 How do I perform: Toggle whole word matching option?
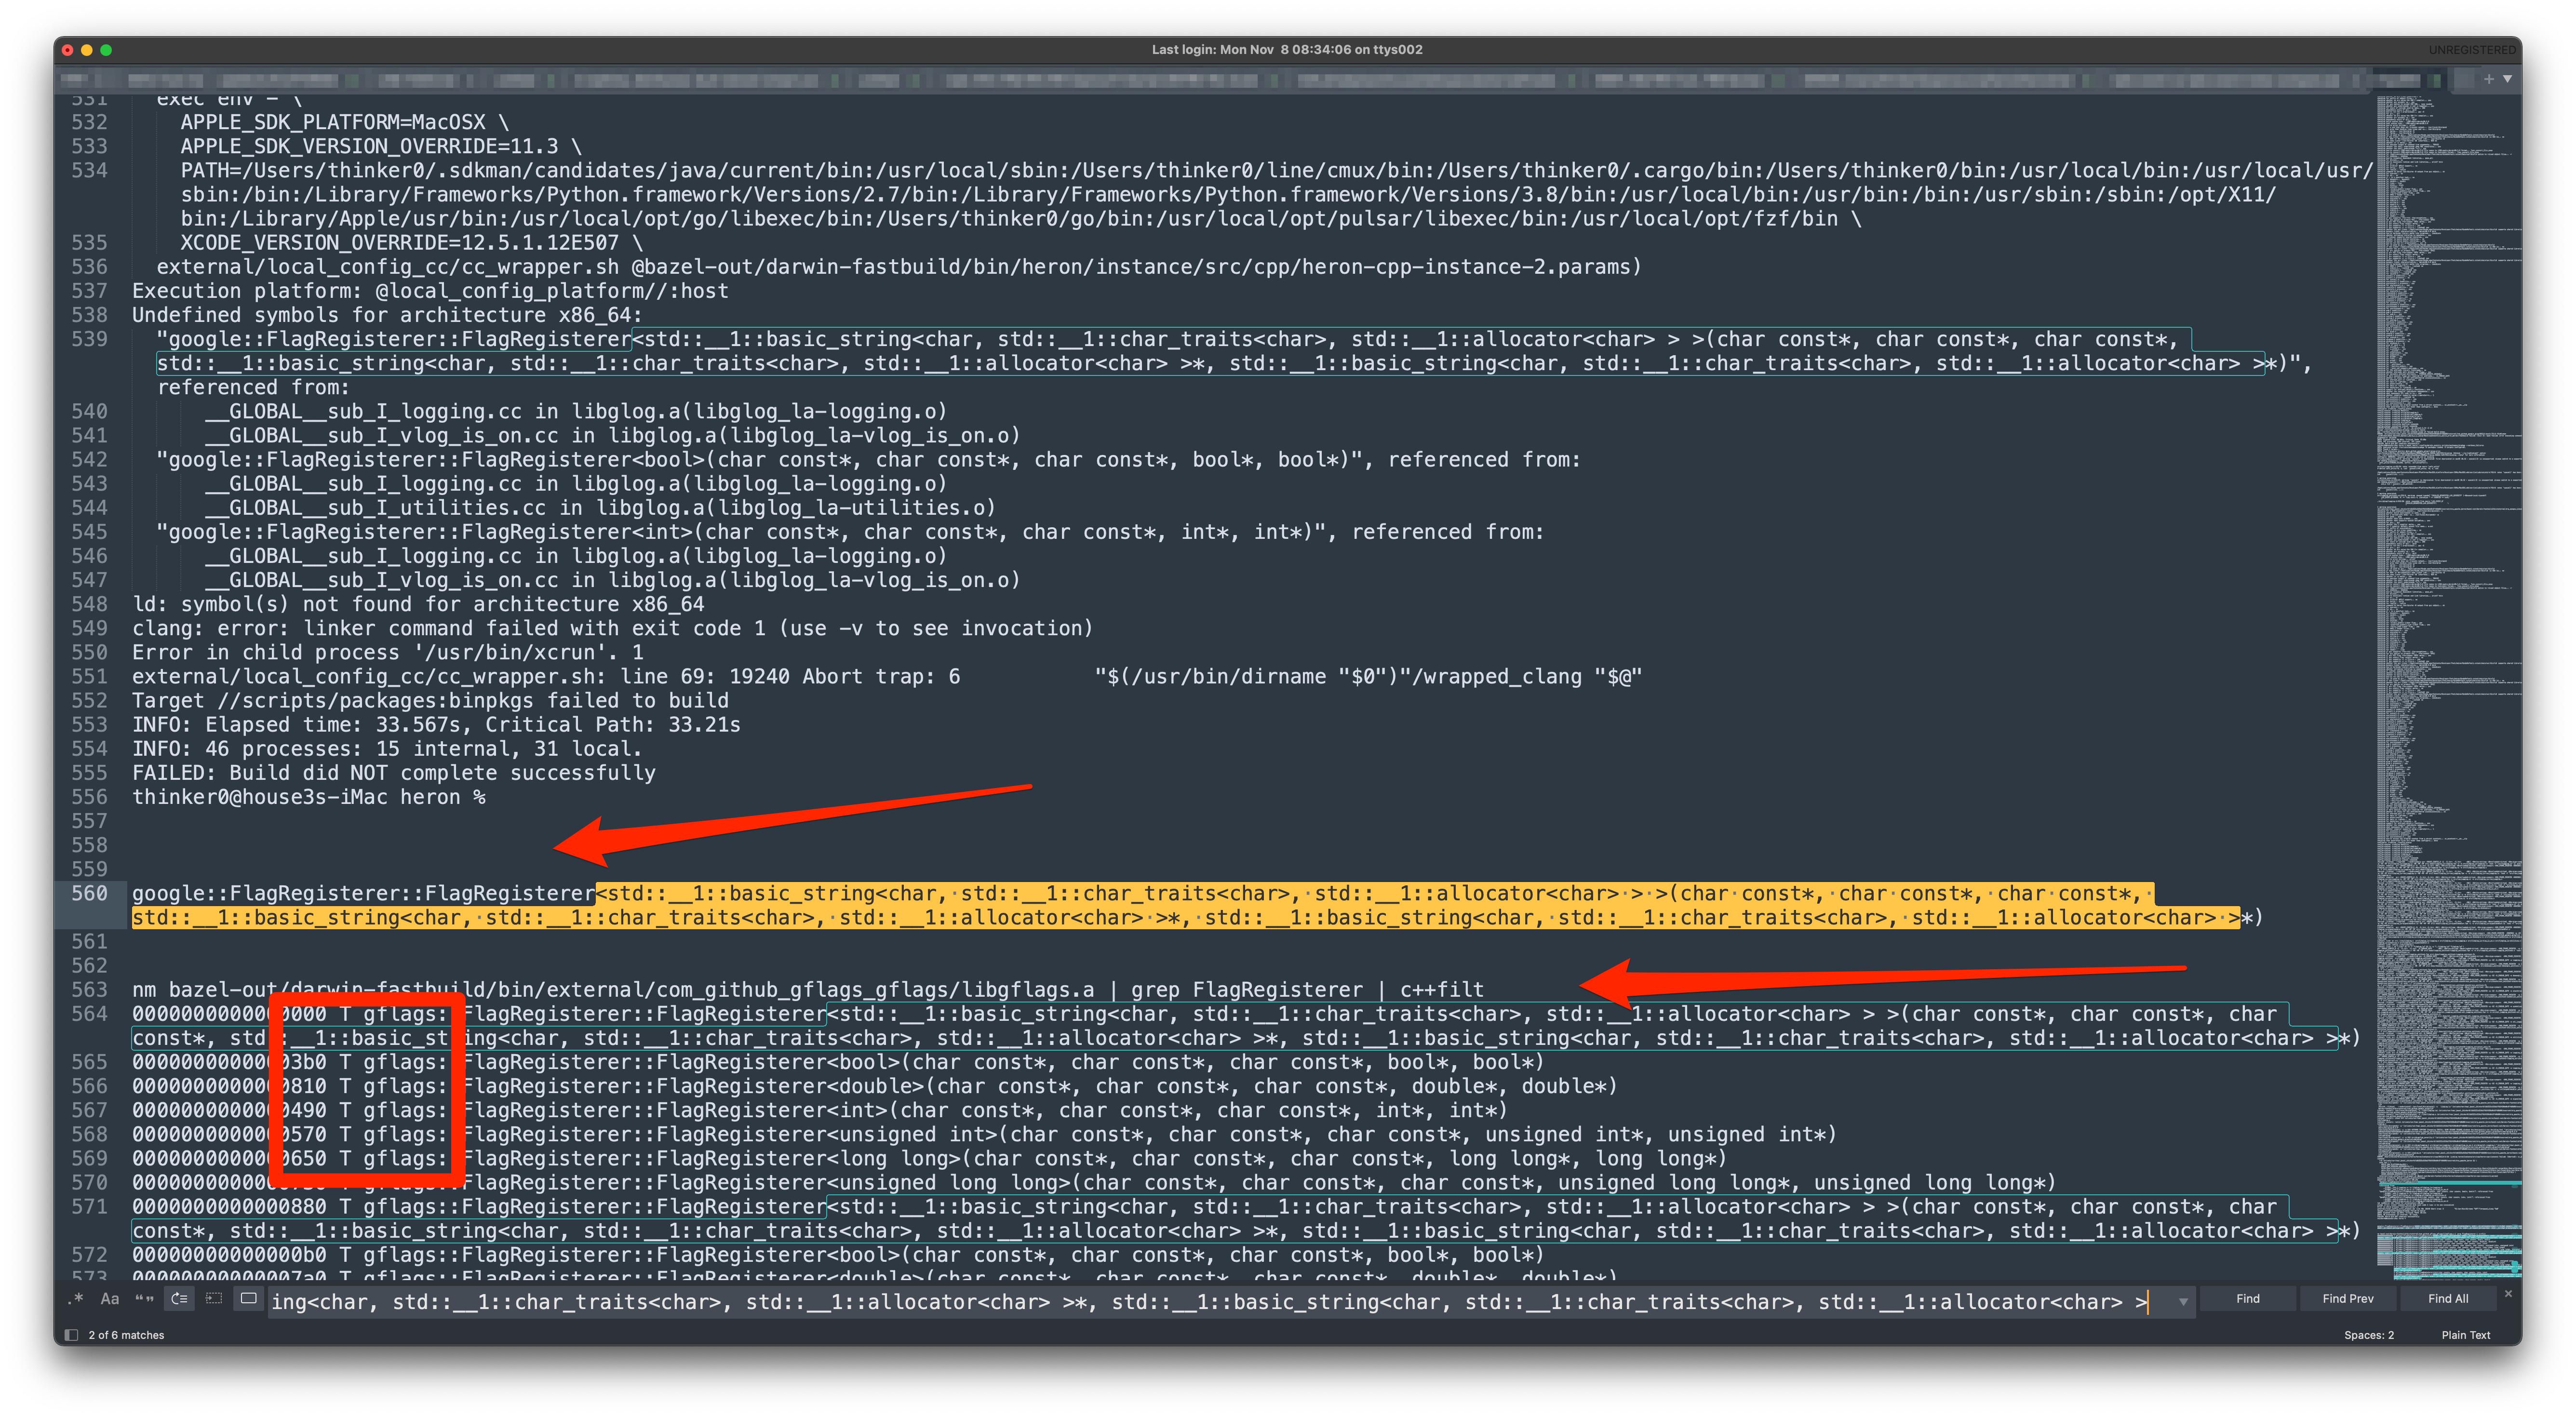tap(145, 1300)
